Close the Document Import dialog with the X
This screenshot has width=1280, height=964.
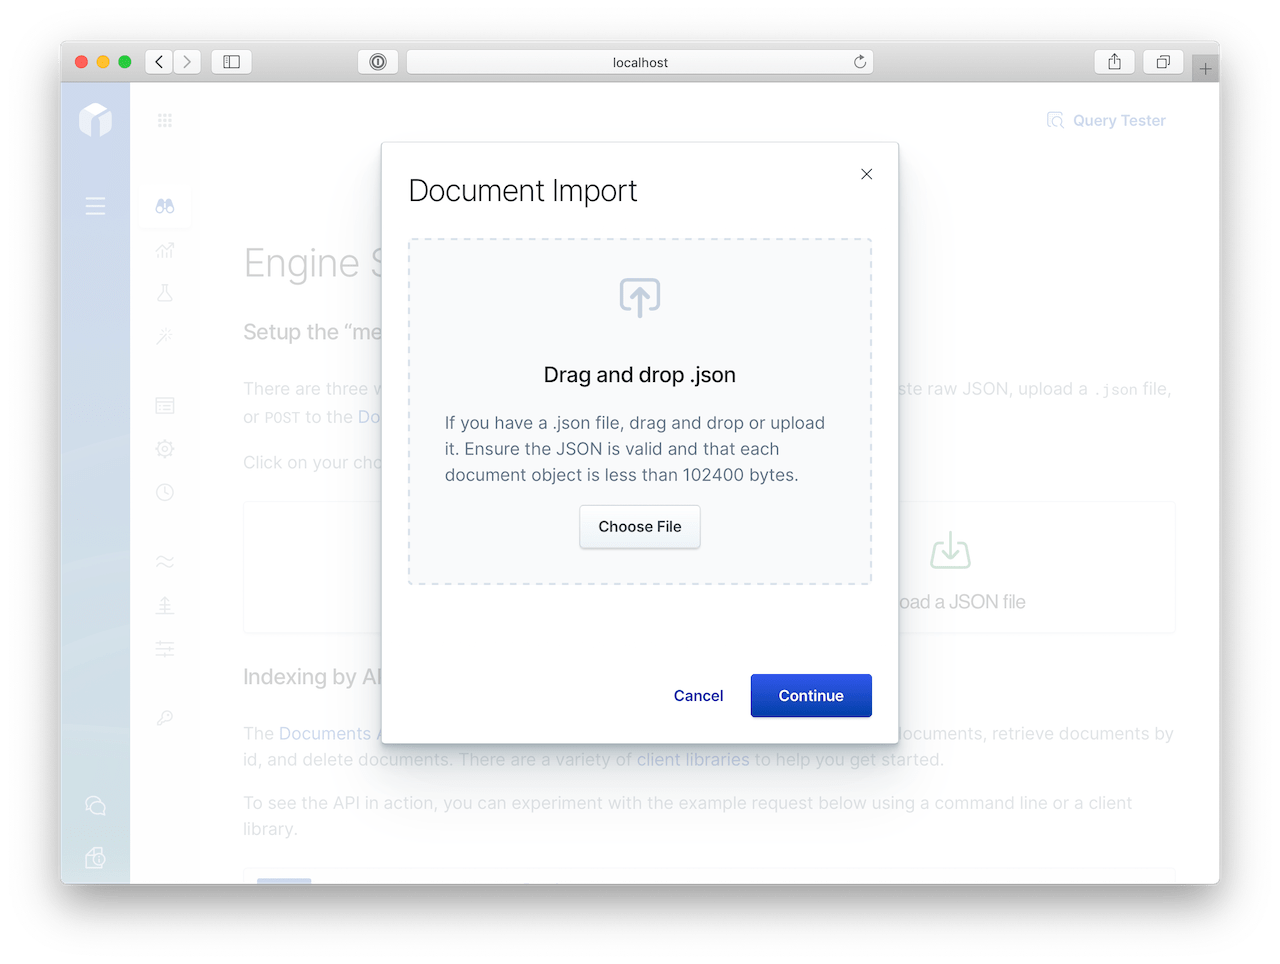pos(867,174)
